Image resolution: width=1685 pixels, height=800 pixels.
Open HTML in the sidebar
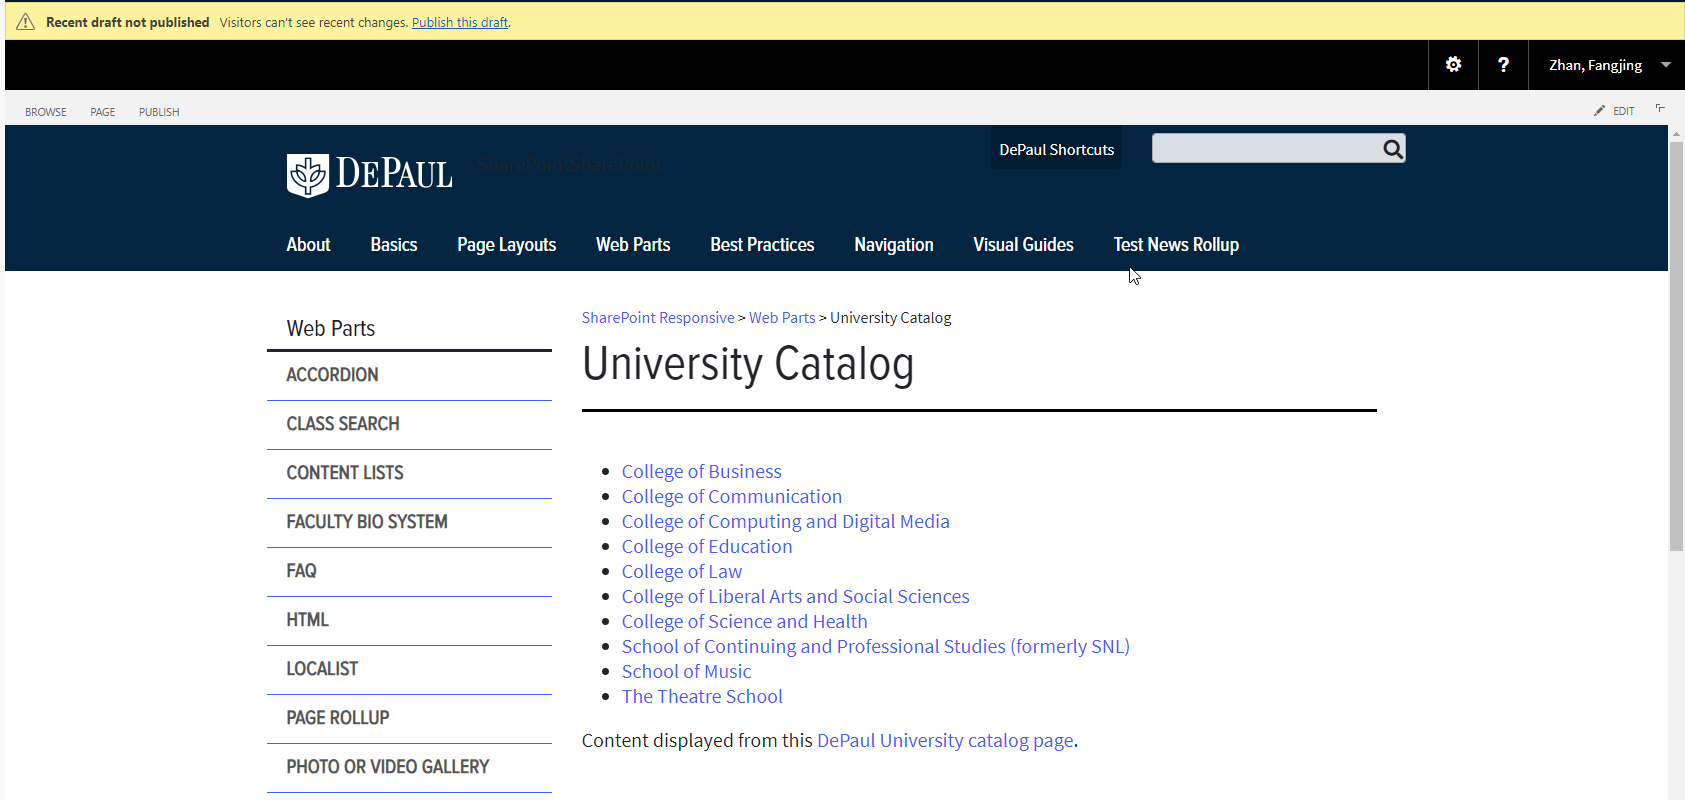click(409, 620)
